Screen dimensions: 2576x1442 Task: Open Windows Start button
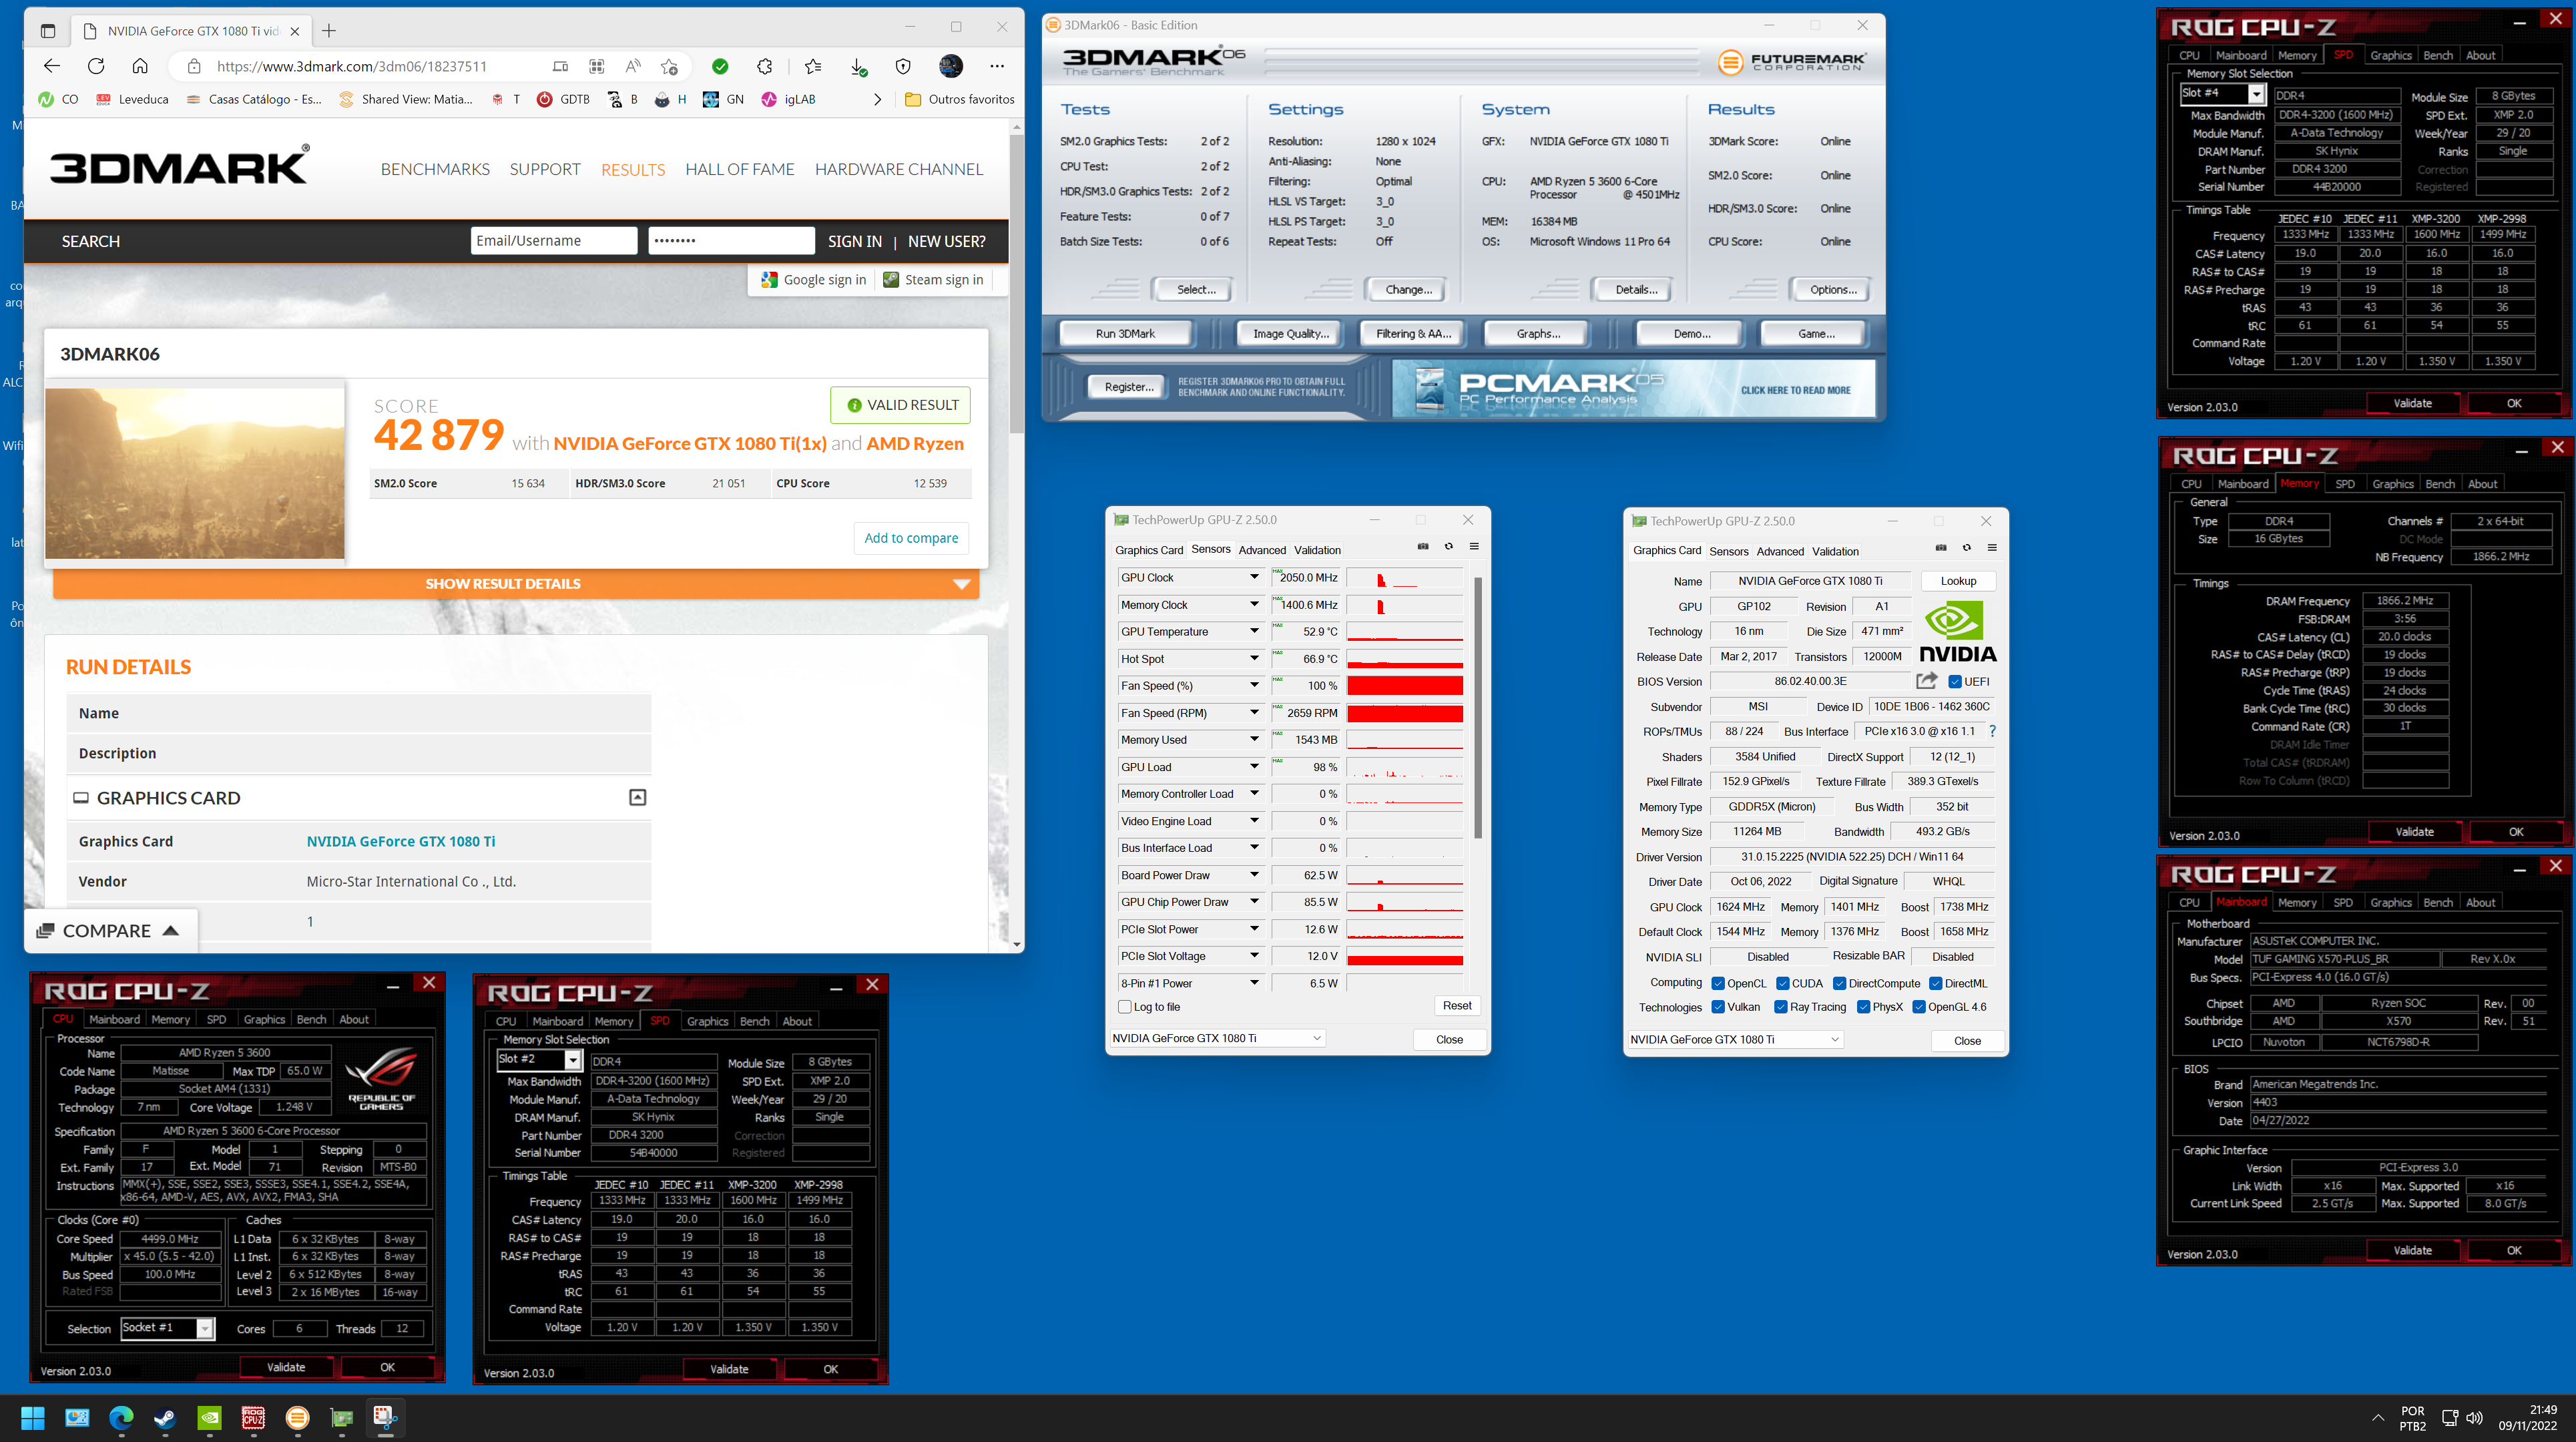click(33, 1417)
